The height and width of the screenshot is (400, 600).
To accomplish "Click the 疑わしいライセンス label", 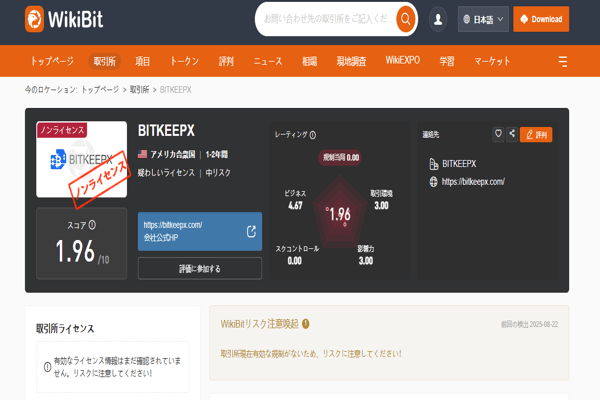I will [x=166, y=173].
